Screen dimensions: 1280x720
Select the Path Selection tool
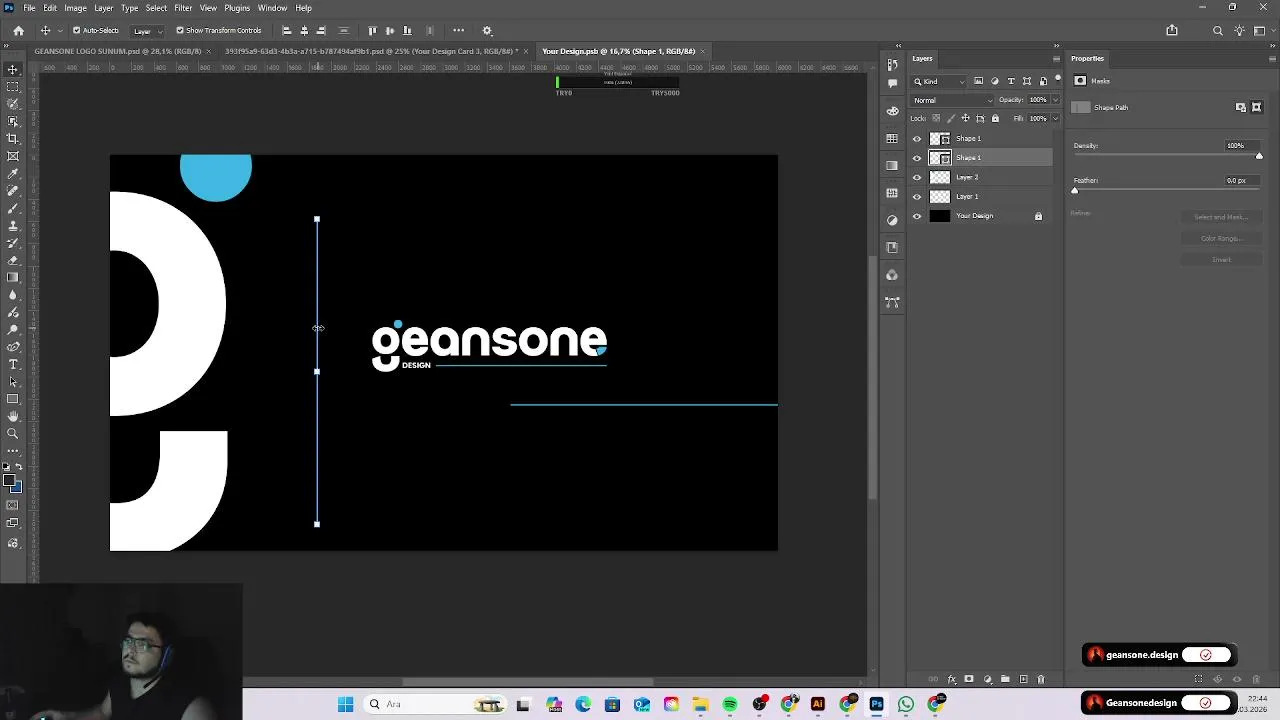(13, 382)
